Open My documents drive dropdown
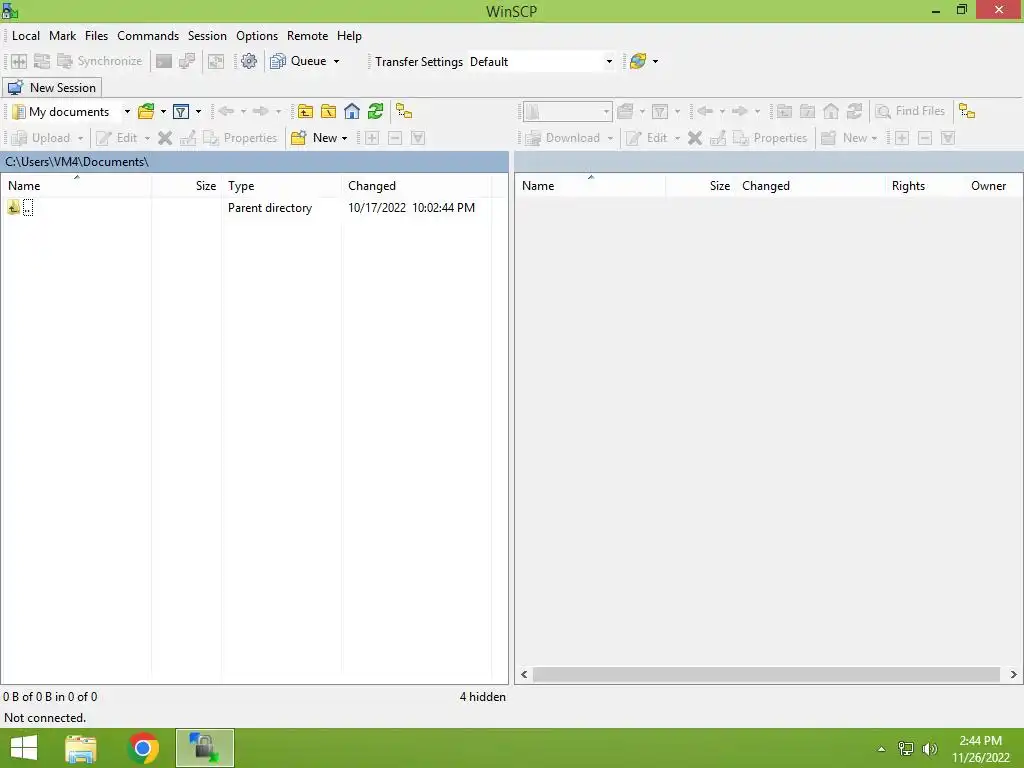 127,112
